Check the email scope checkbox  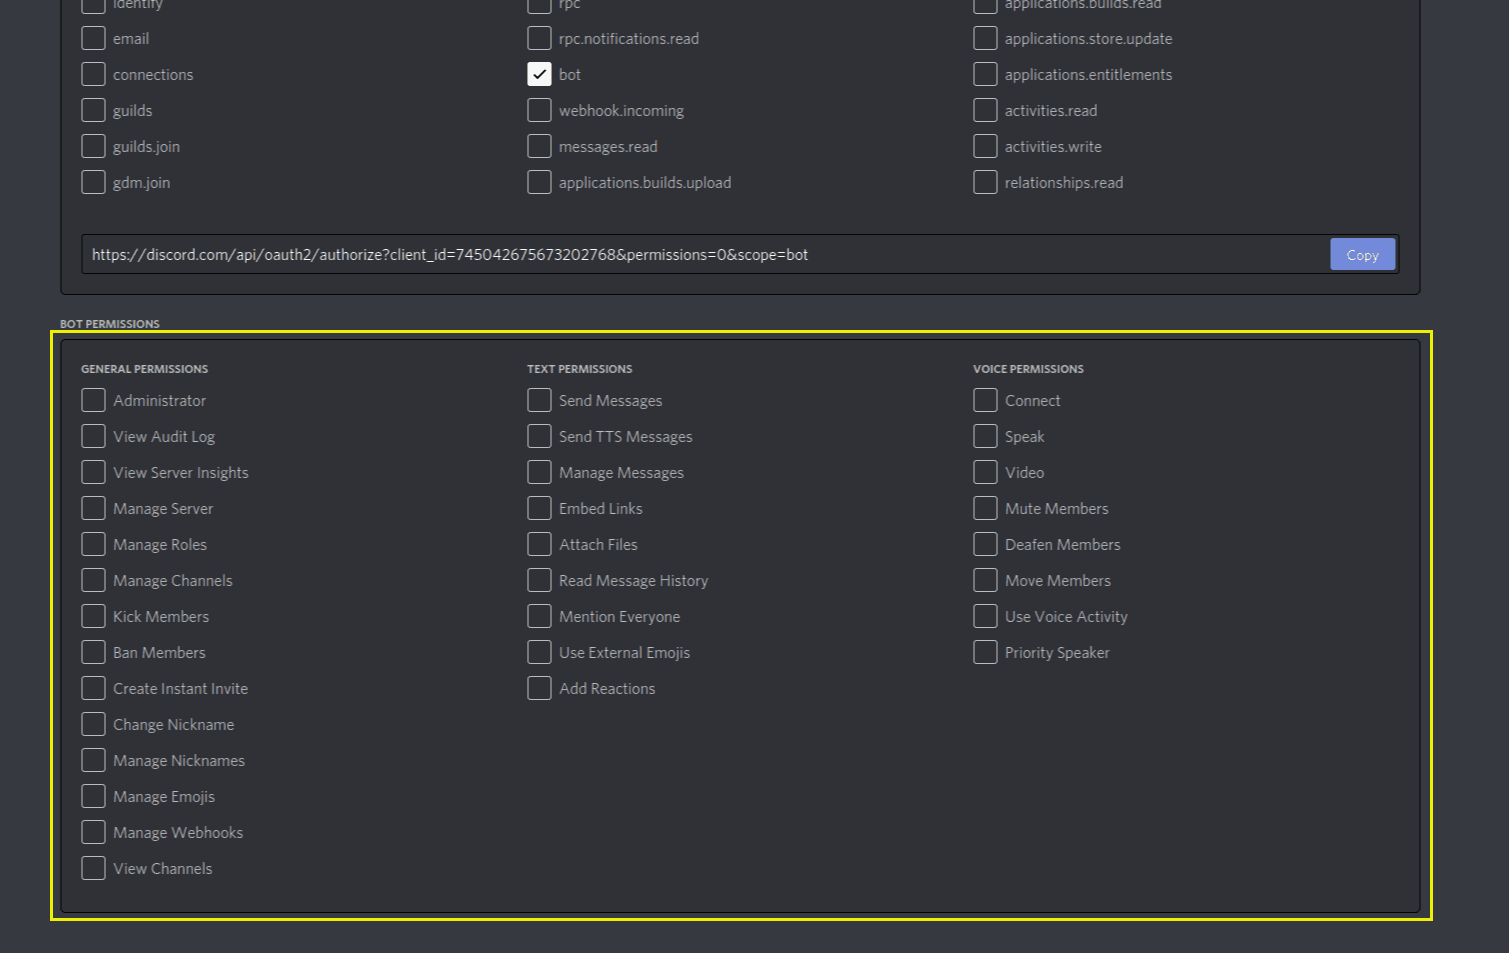click(x=94, y=39)
